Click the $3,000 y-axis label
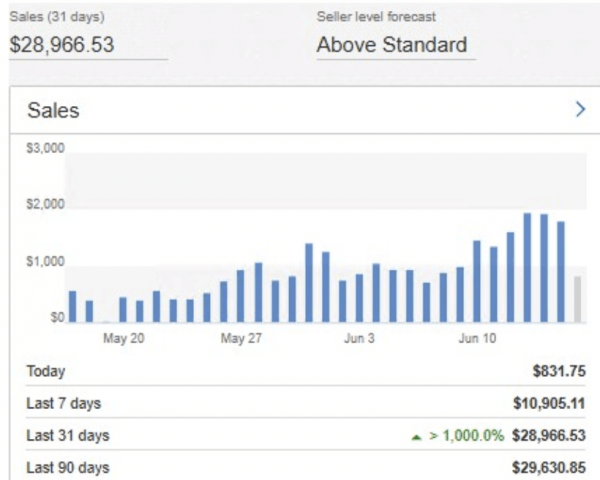 (x=44, y=149)
